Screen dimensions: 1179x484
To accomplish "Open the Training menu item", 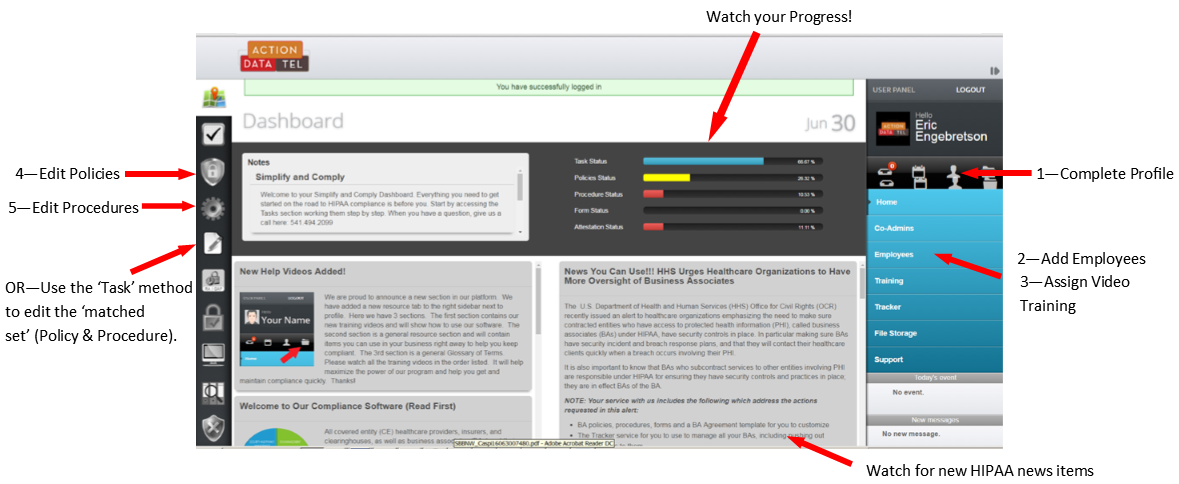I will pyautogui.click(x=935, y=281).
